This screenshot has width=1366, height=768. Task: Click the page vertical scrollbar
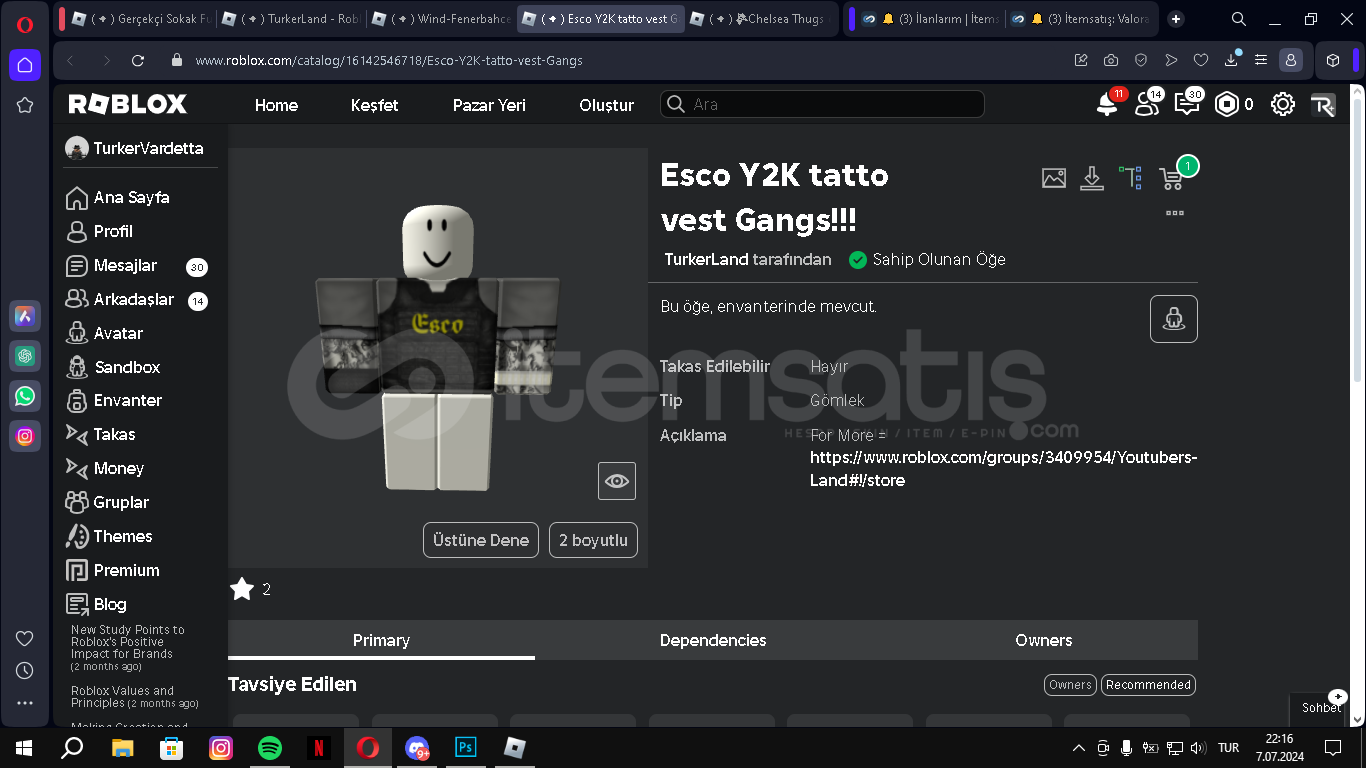(x=1357, y=240)
